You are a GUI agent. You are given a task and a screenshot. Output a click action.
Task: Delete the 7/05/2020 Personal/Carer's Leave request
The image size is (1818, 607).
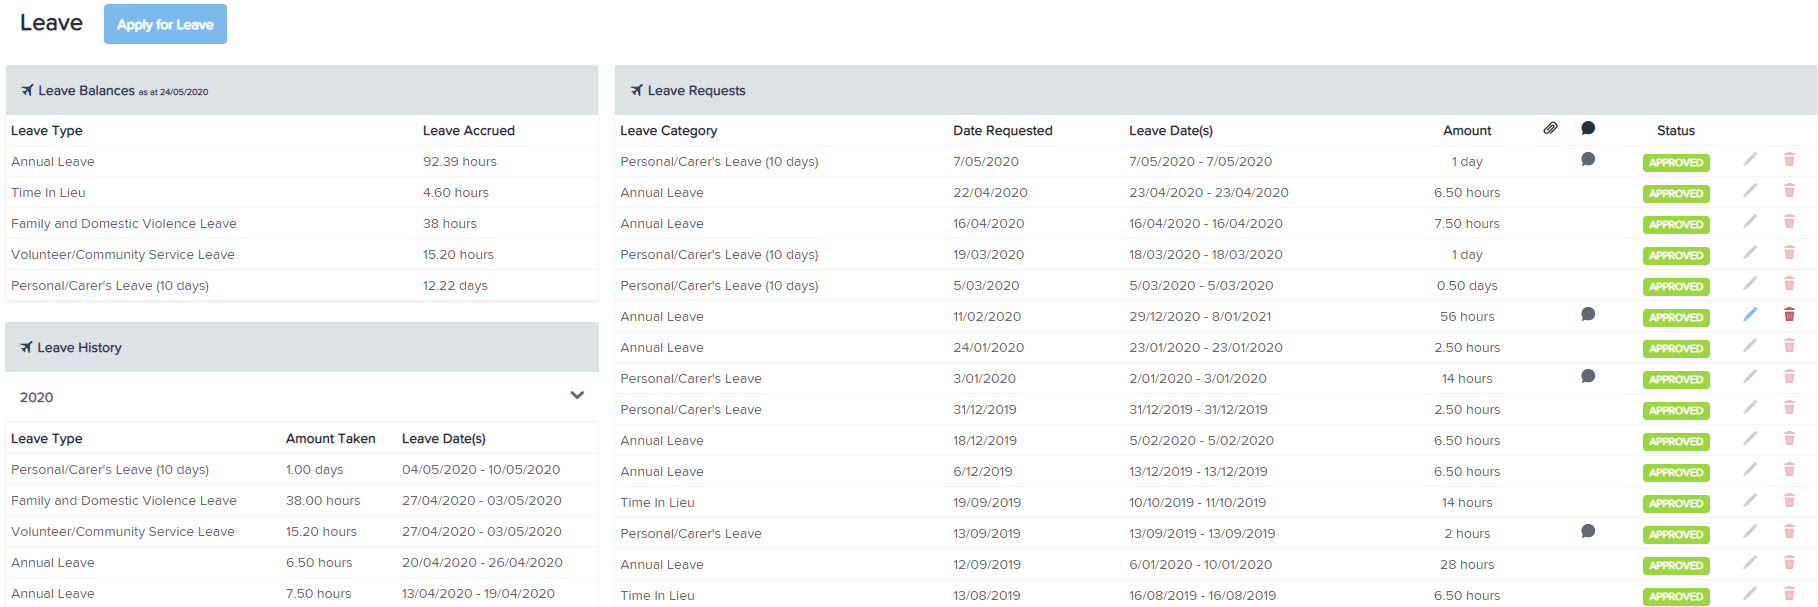(1789, 161)
